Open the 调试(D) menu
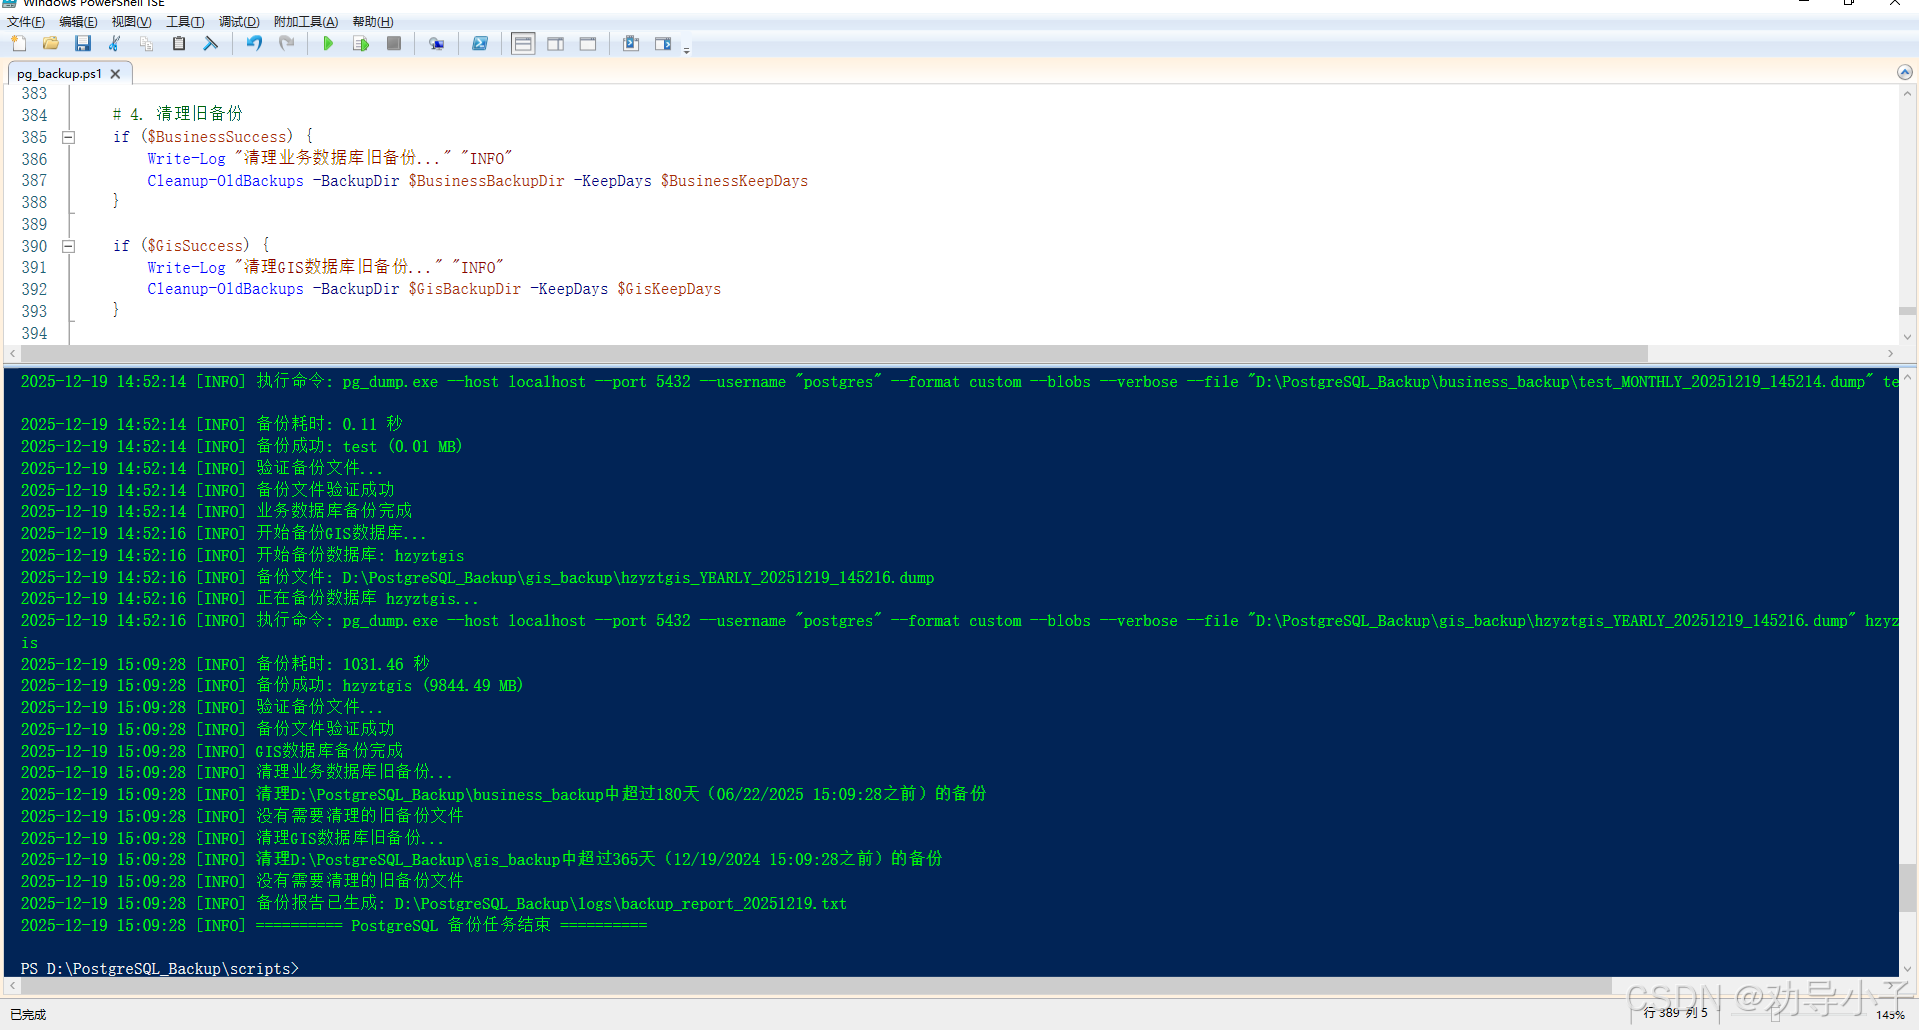Screen dimensions: 1919x1030 click(239, 21)
